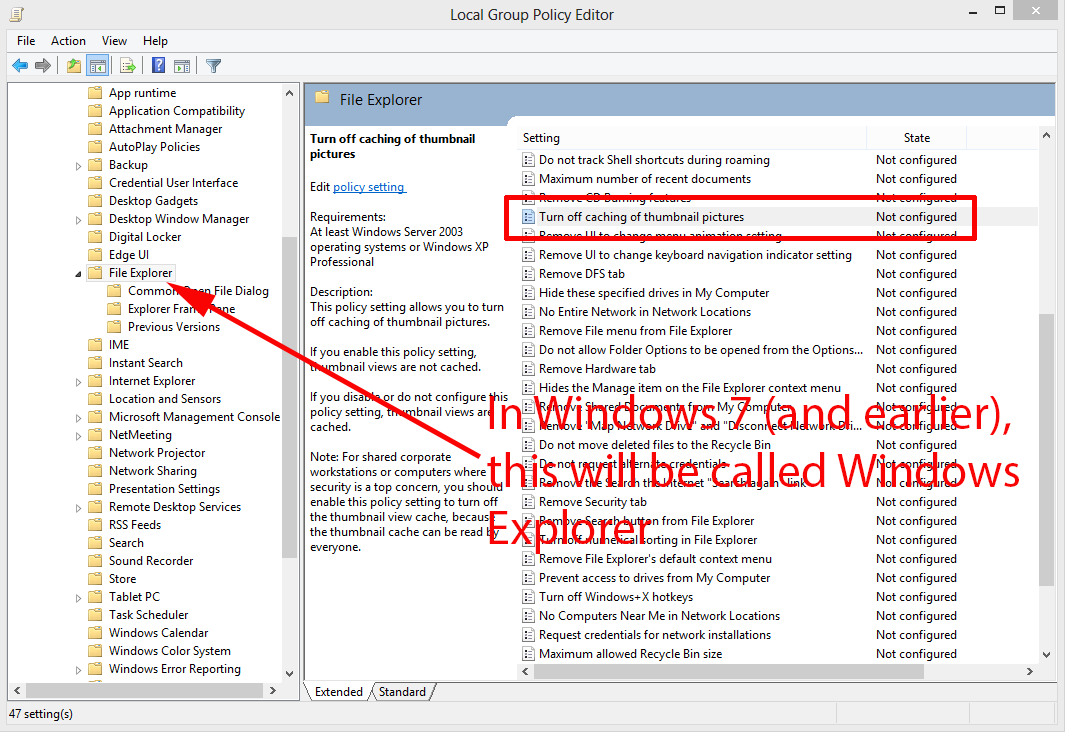Select Network Sharing tree item
Image resolution: width=1065 pixels, height=732 pixels.
153,471
